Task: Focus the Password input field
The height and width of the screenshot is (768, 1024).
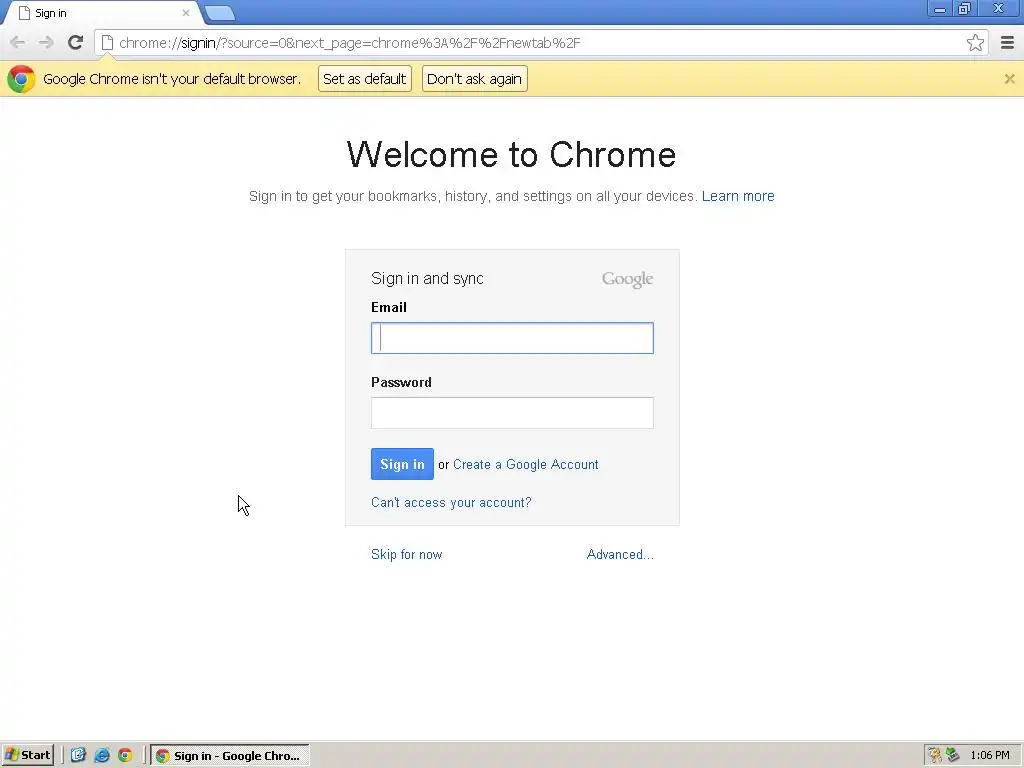Action: click(x=512, y=413)
